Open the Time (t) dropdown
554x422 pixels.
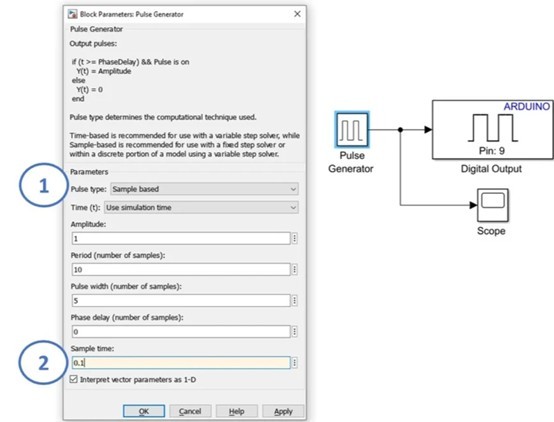[201, 207]
